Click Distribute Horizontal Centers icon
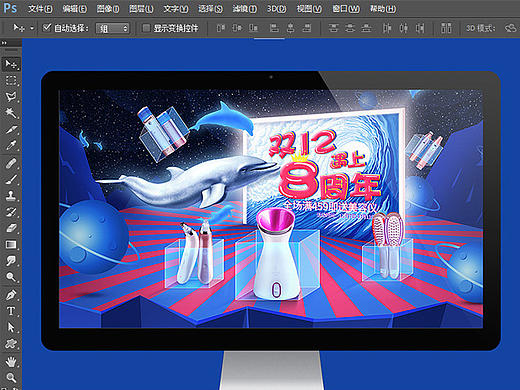 (x=403, y=28)
